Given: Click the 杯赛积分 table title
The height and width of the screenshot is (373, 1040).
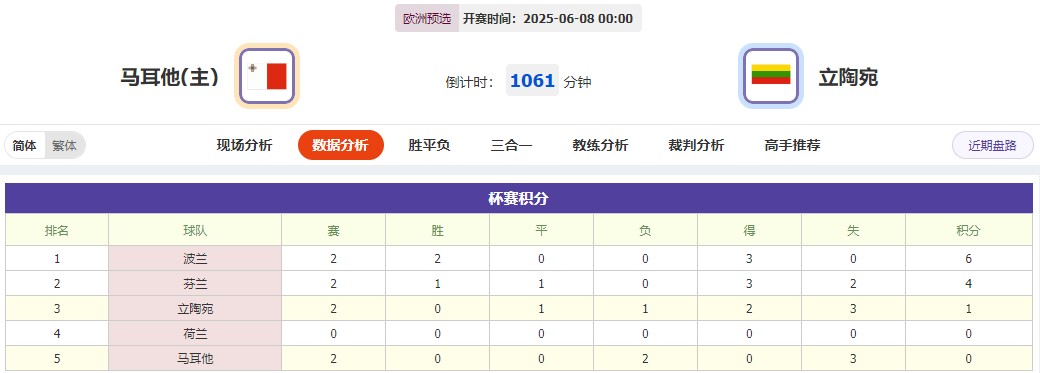Looking at the screenshot, I should (519, 198).
